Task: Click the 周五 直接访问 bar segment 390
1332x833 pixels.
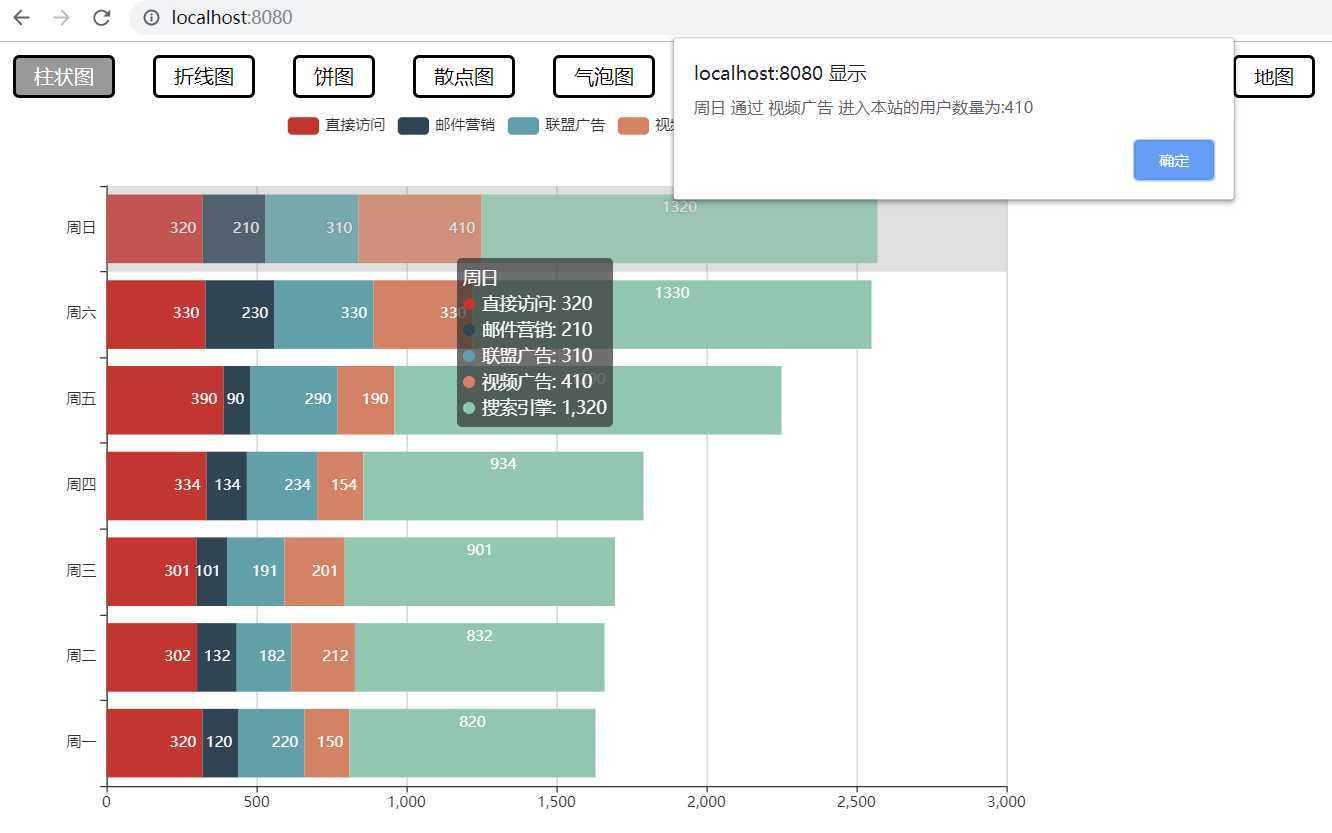Action: point(165,400)
